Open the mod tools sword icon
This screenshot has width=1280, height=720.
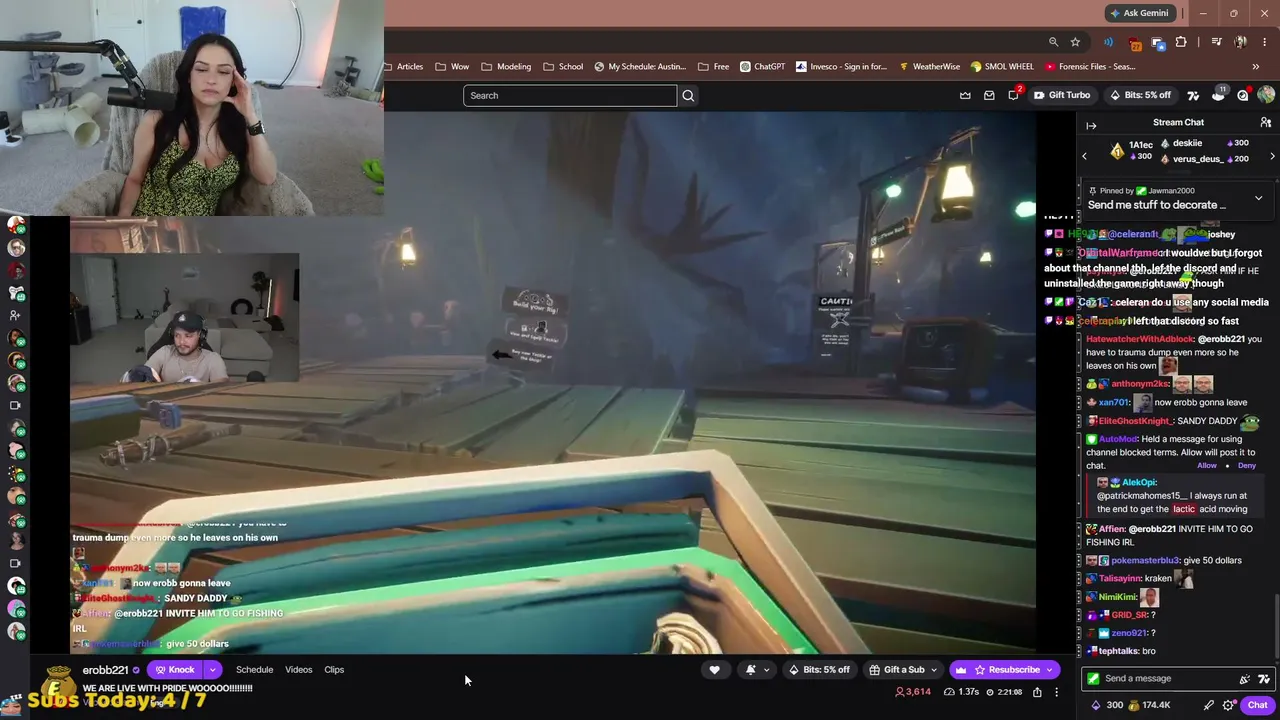pos(1209,705)
